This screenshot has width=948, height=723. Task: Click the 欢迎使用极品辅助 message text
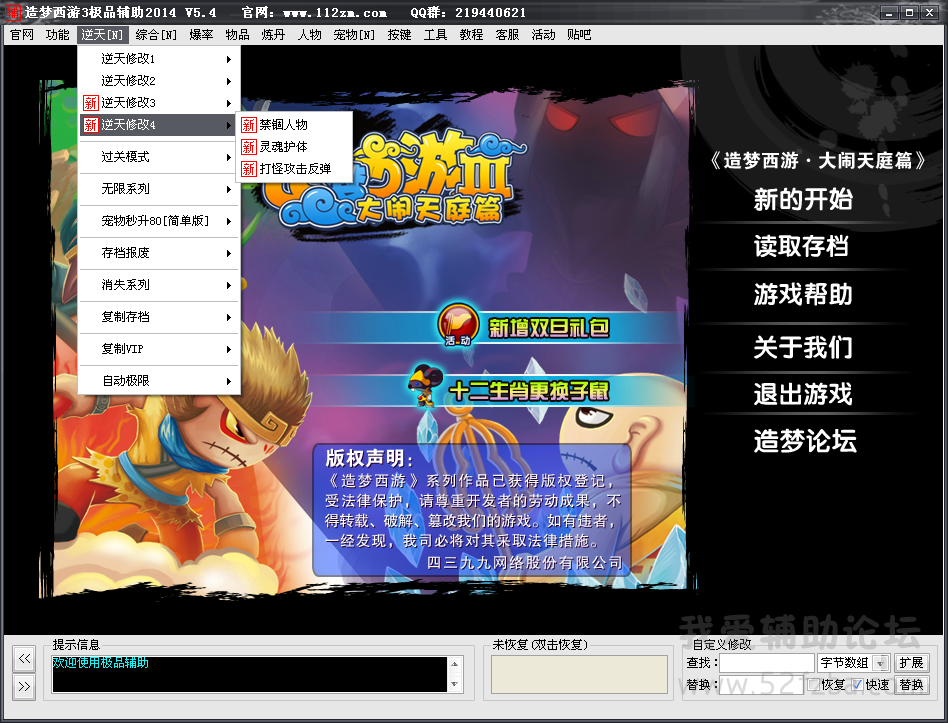[x=100, y=663]
